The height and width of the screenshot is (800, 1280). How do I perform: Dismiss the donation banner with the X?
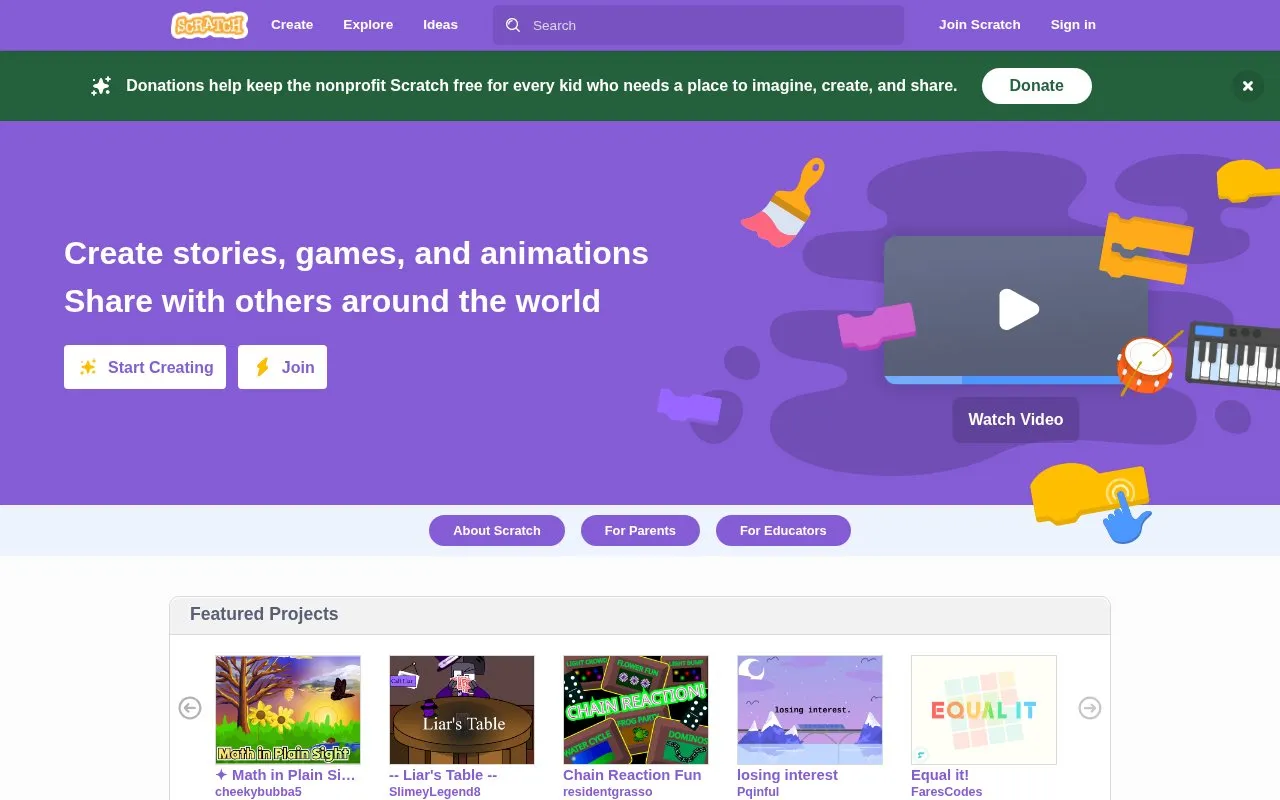click(1247, 86)
